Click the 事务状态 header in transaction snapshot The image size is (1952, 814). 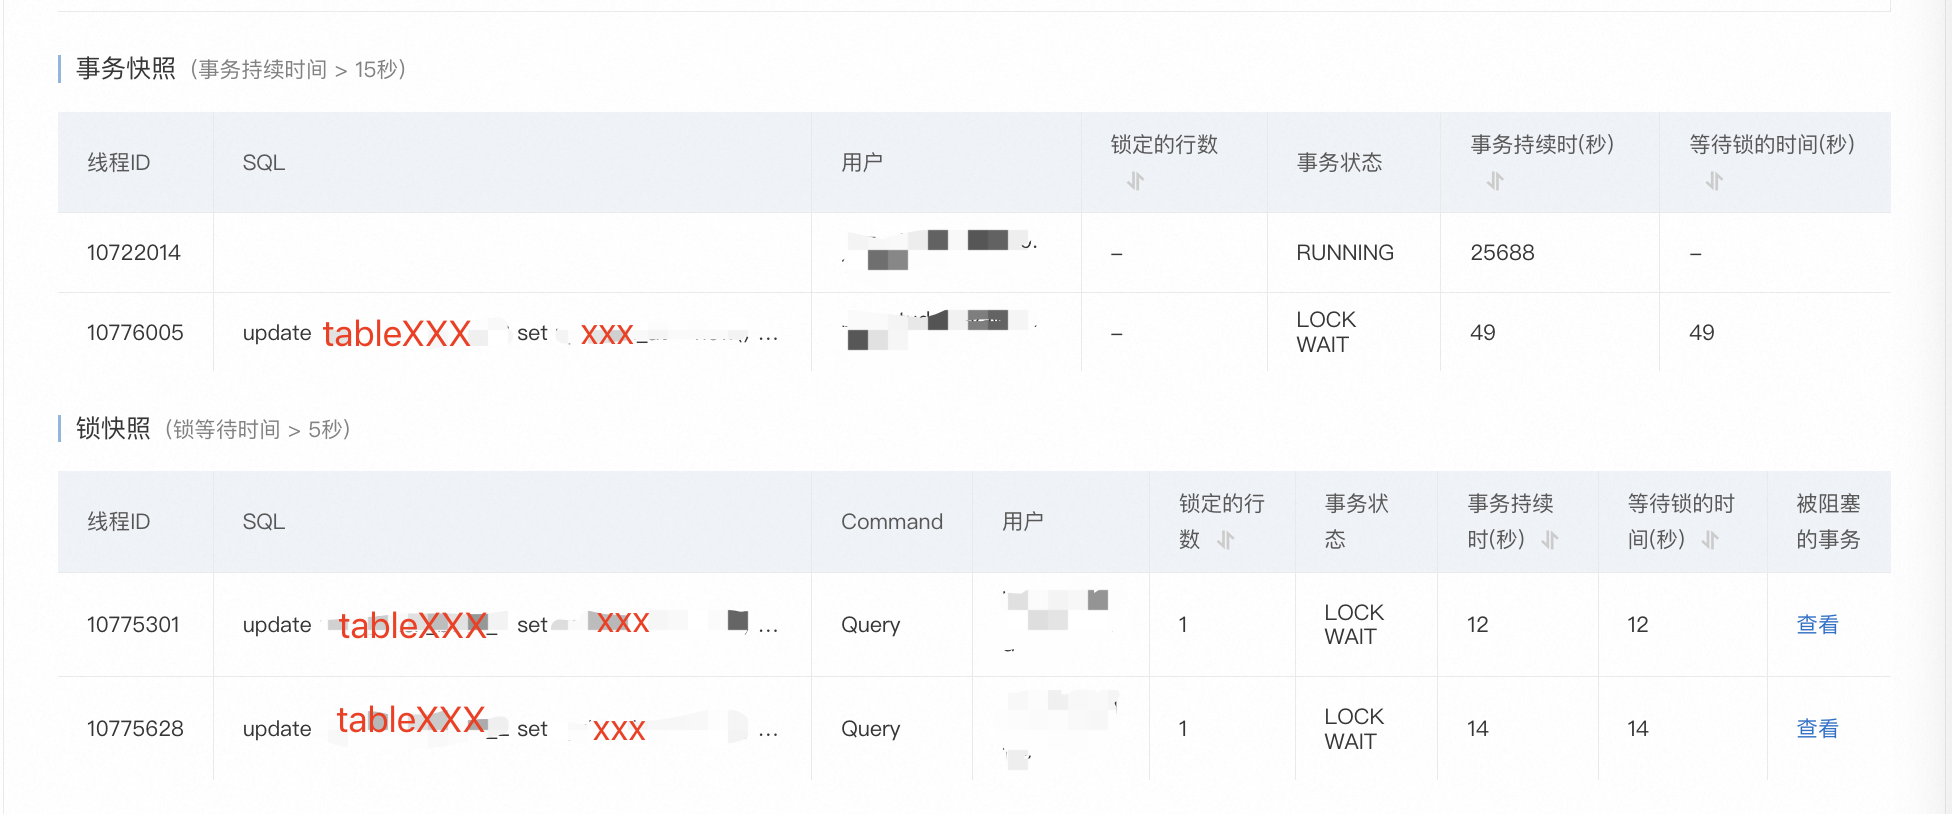[1339, 163]
